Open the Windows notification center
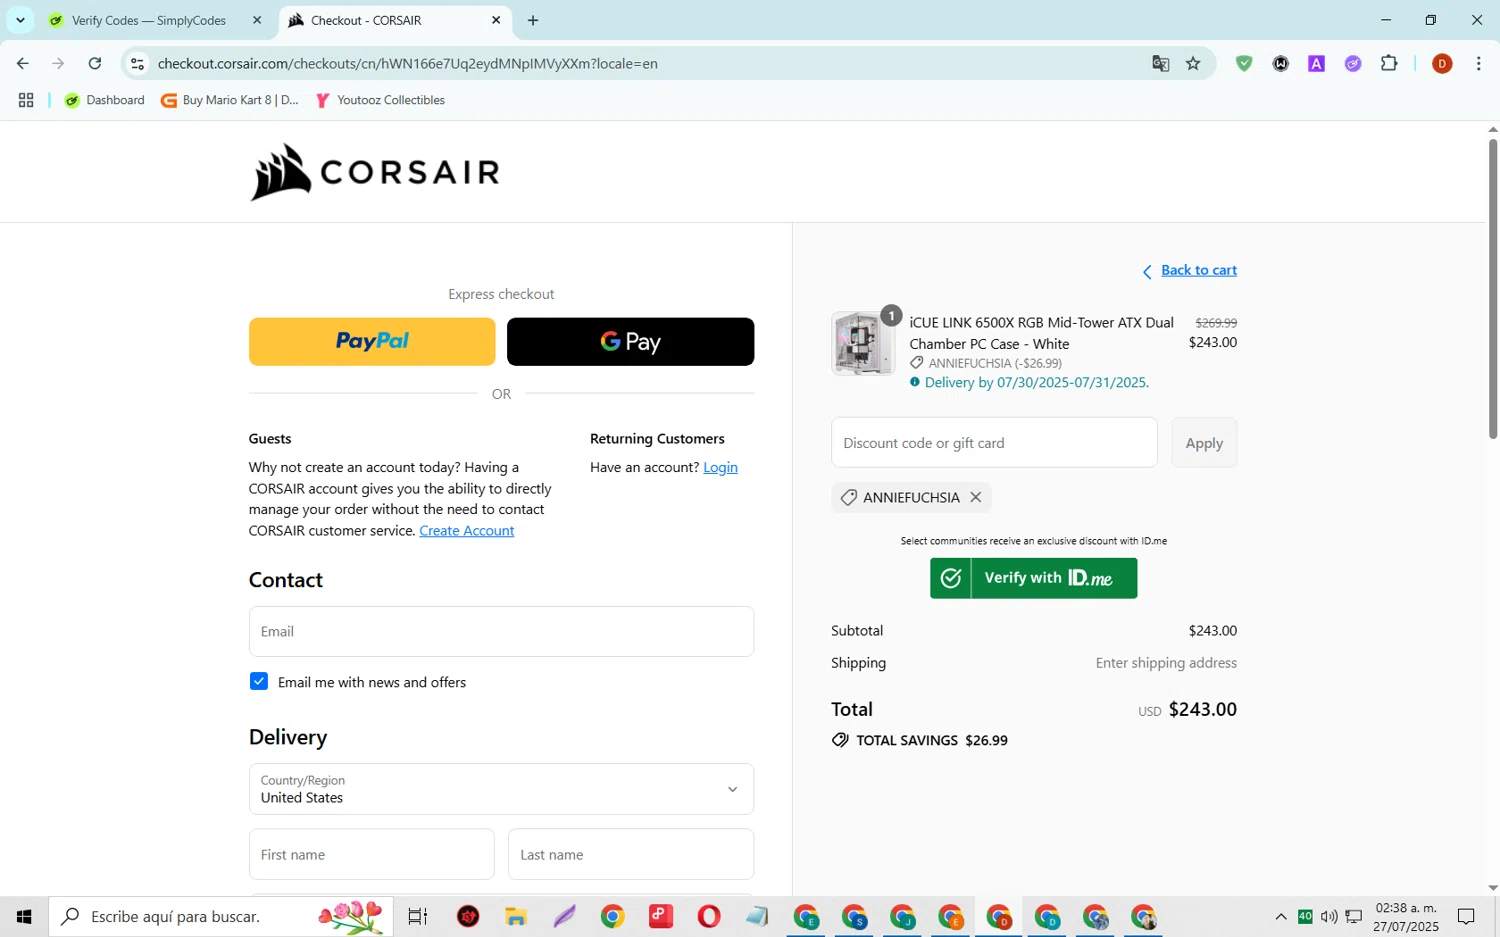This screenshot has width=1500, height=937. [1466, 916]
